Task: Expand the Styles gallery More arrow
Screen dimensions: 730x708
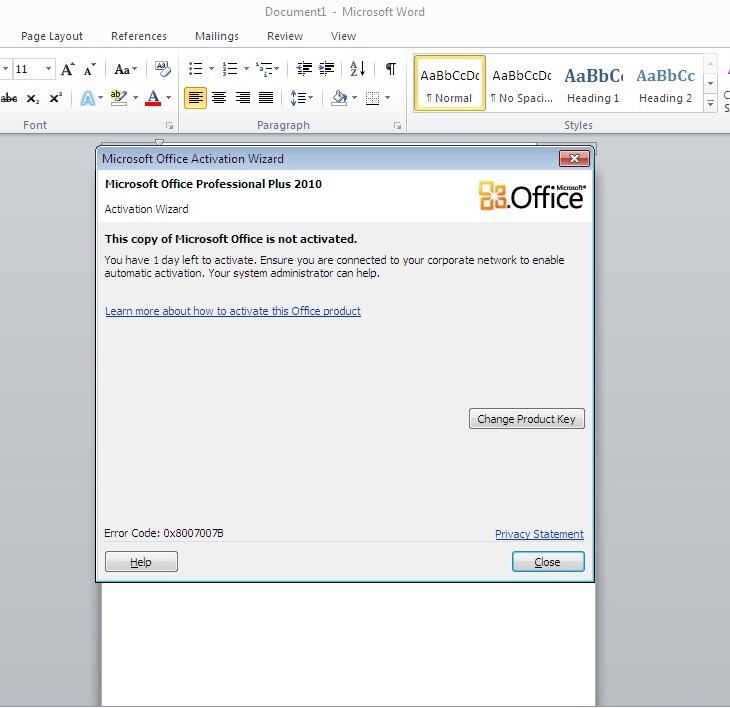Action: 710,103
